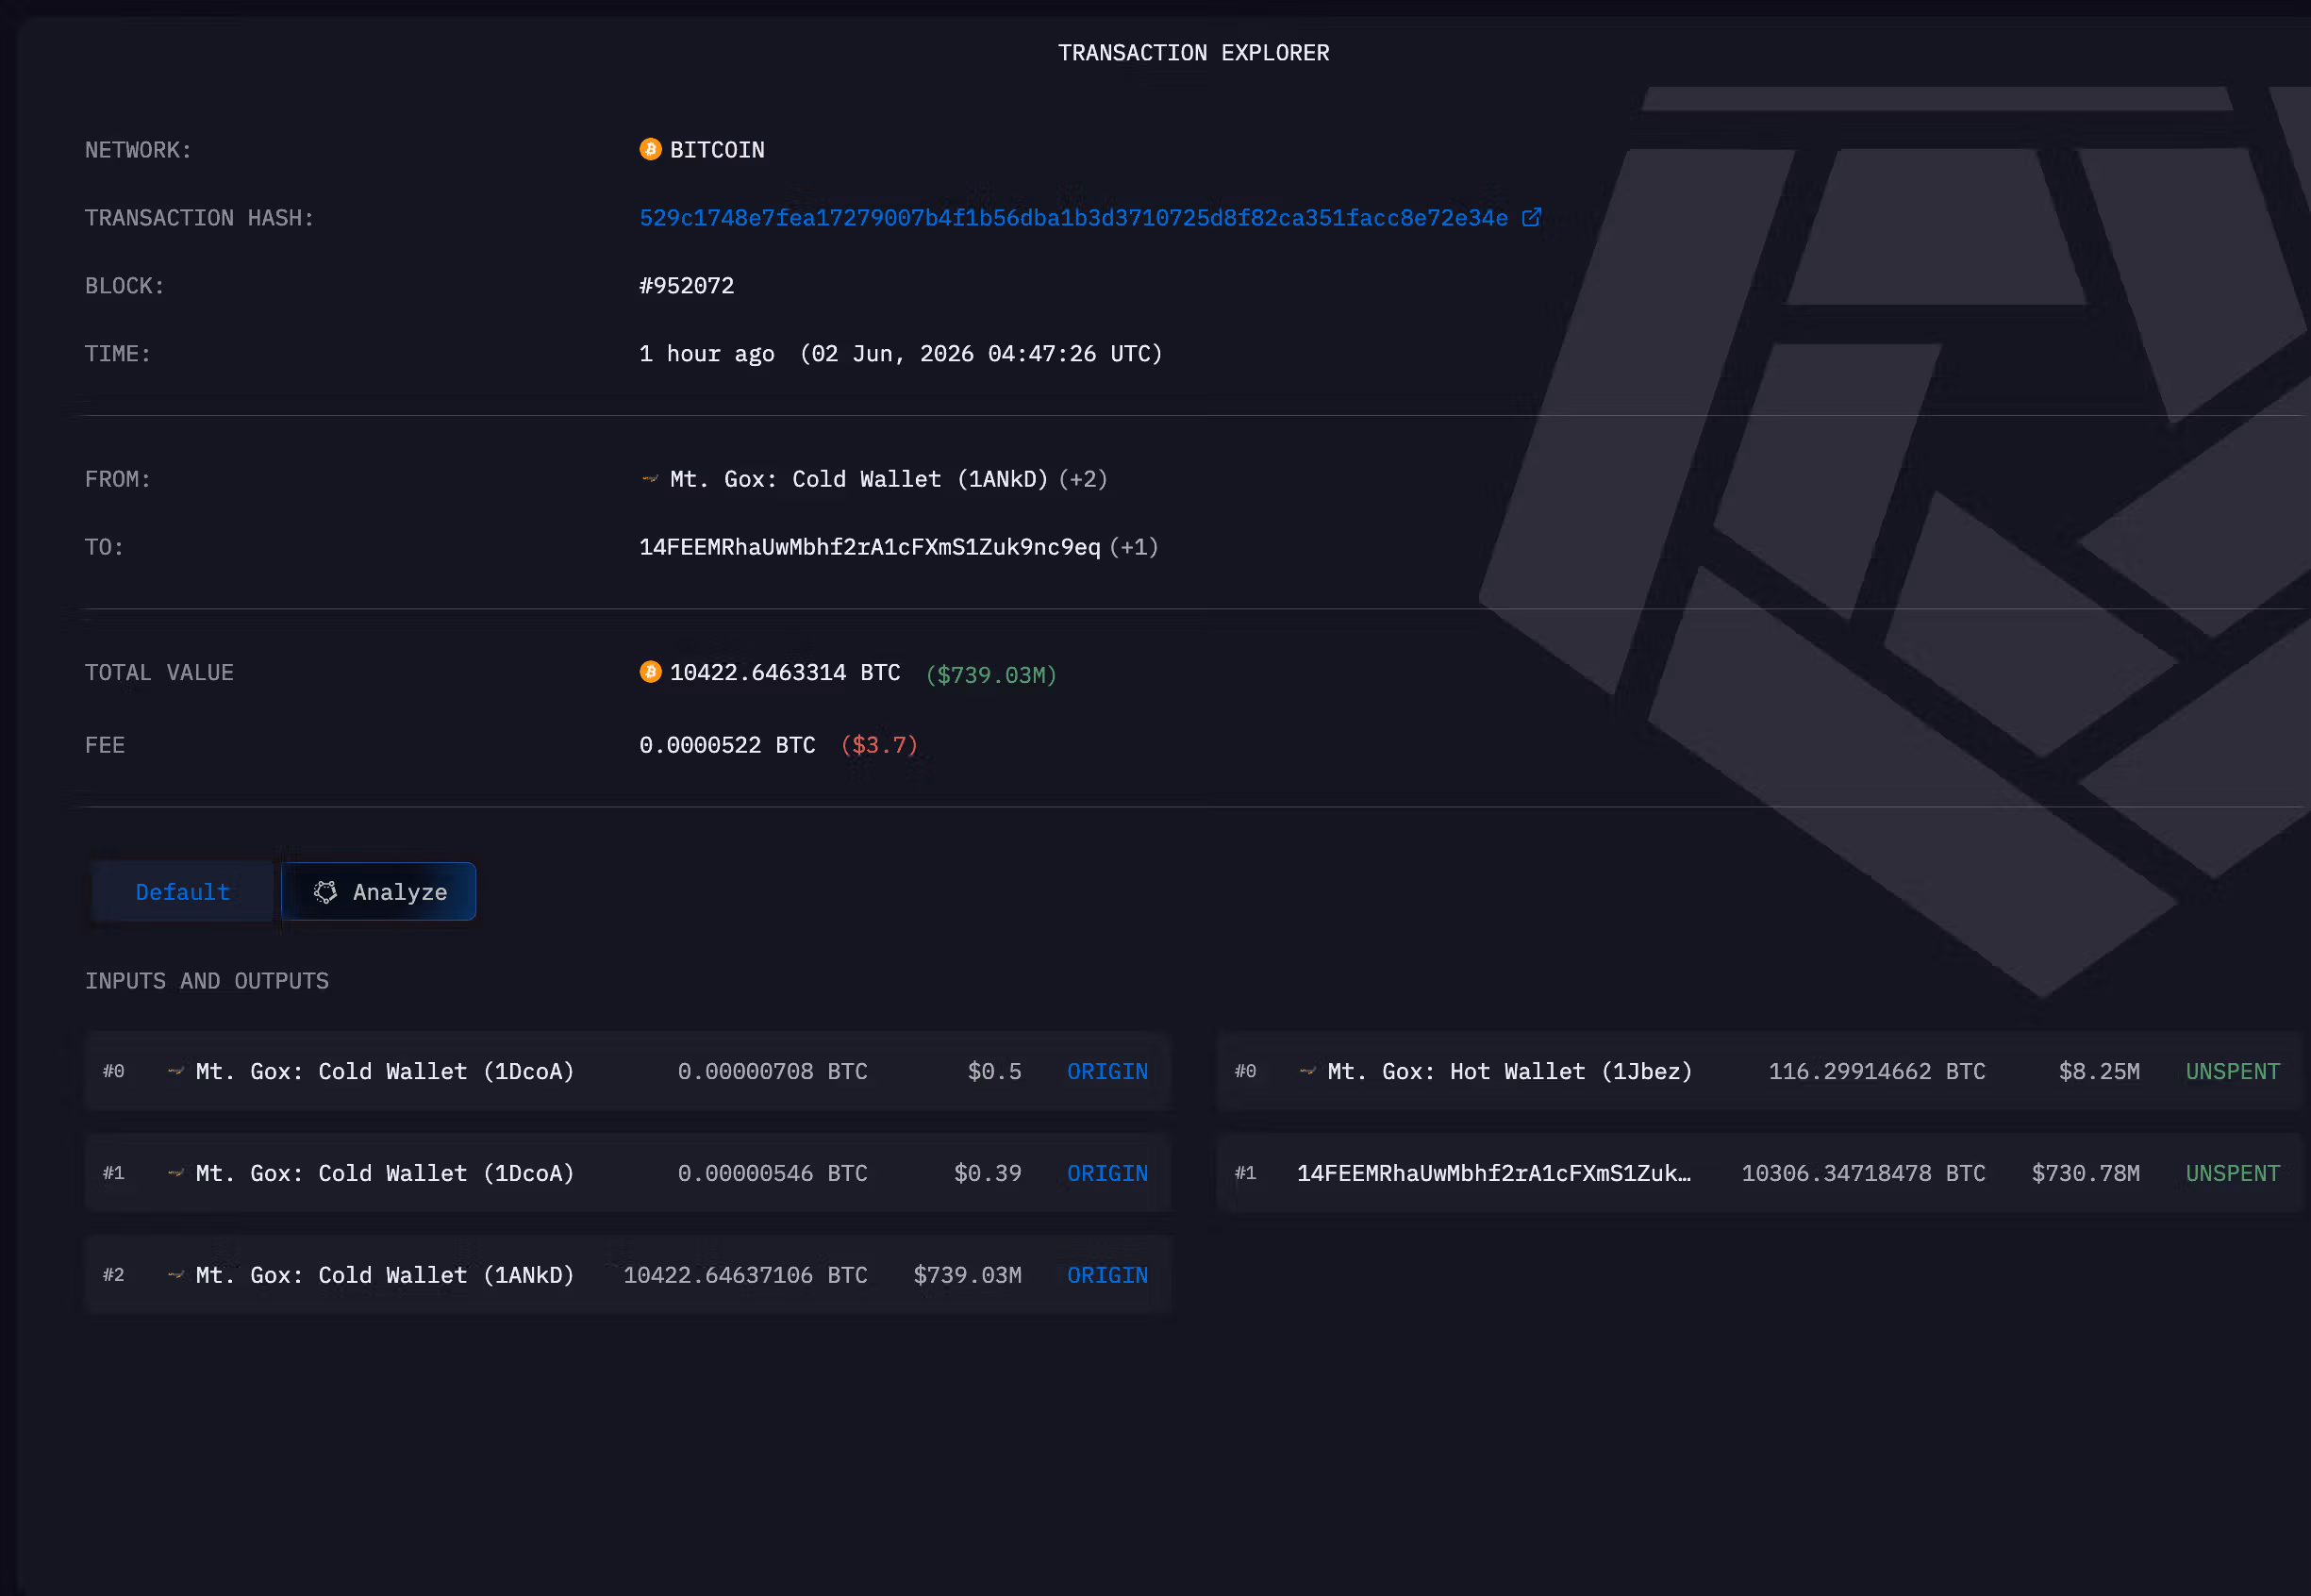The width and height of the screenshot is (2311, 1596).
Task: Click the 116.29914662 BTC output amount
Action: pyautogui.click(x=1877, y=1072)
